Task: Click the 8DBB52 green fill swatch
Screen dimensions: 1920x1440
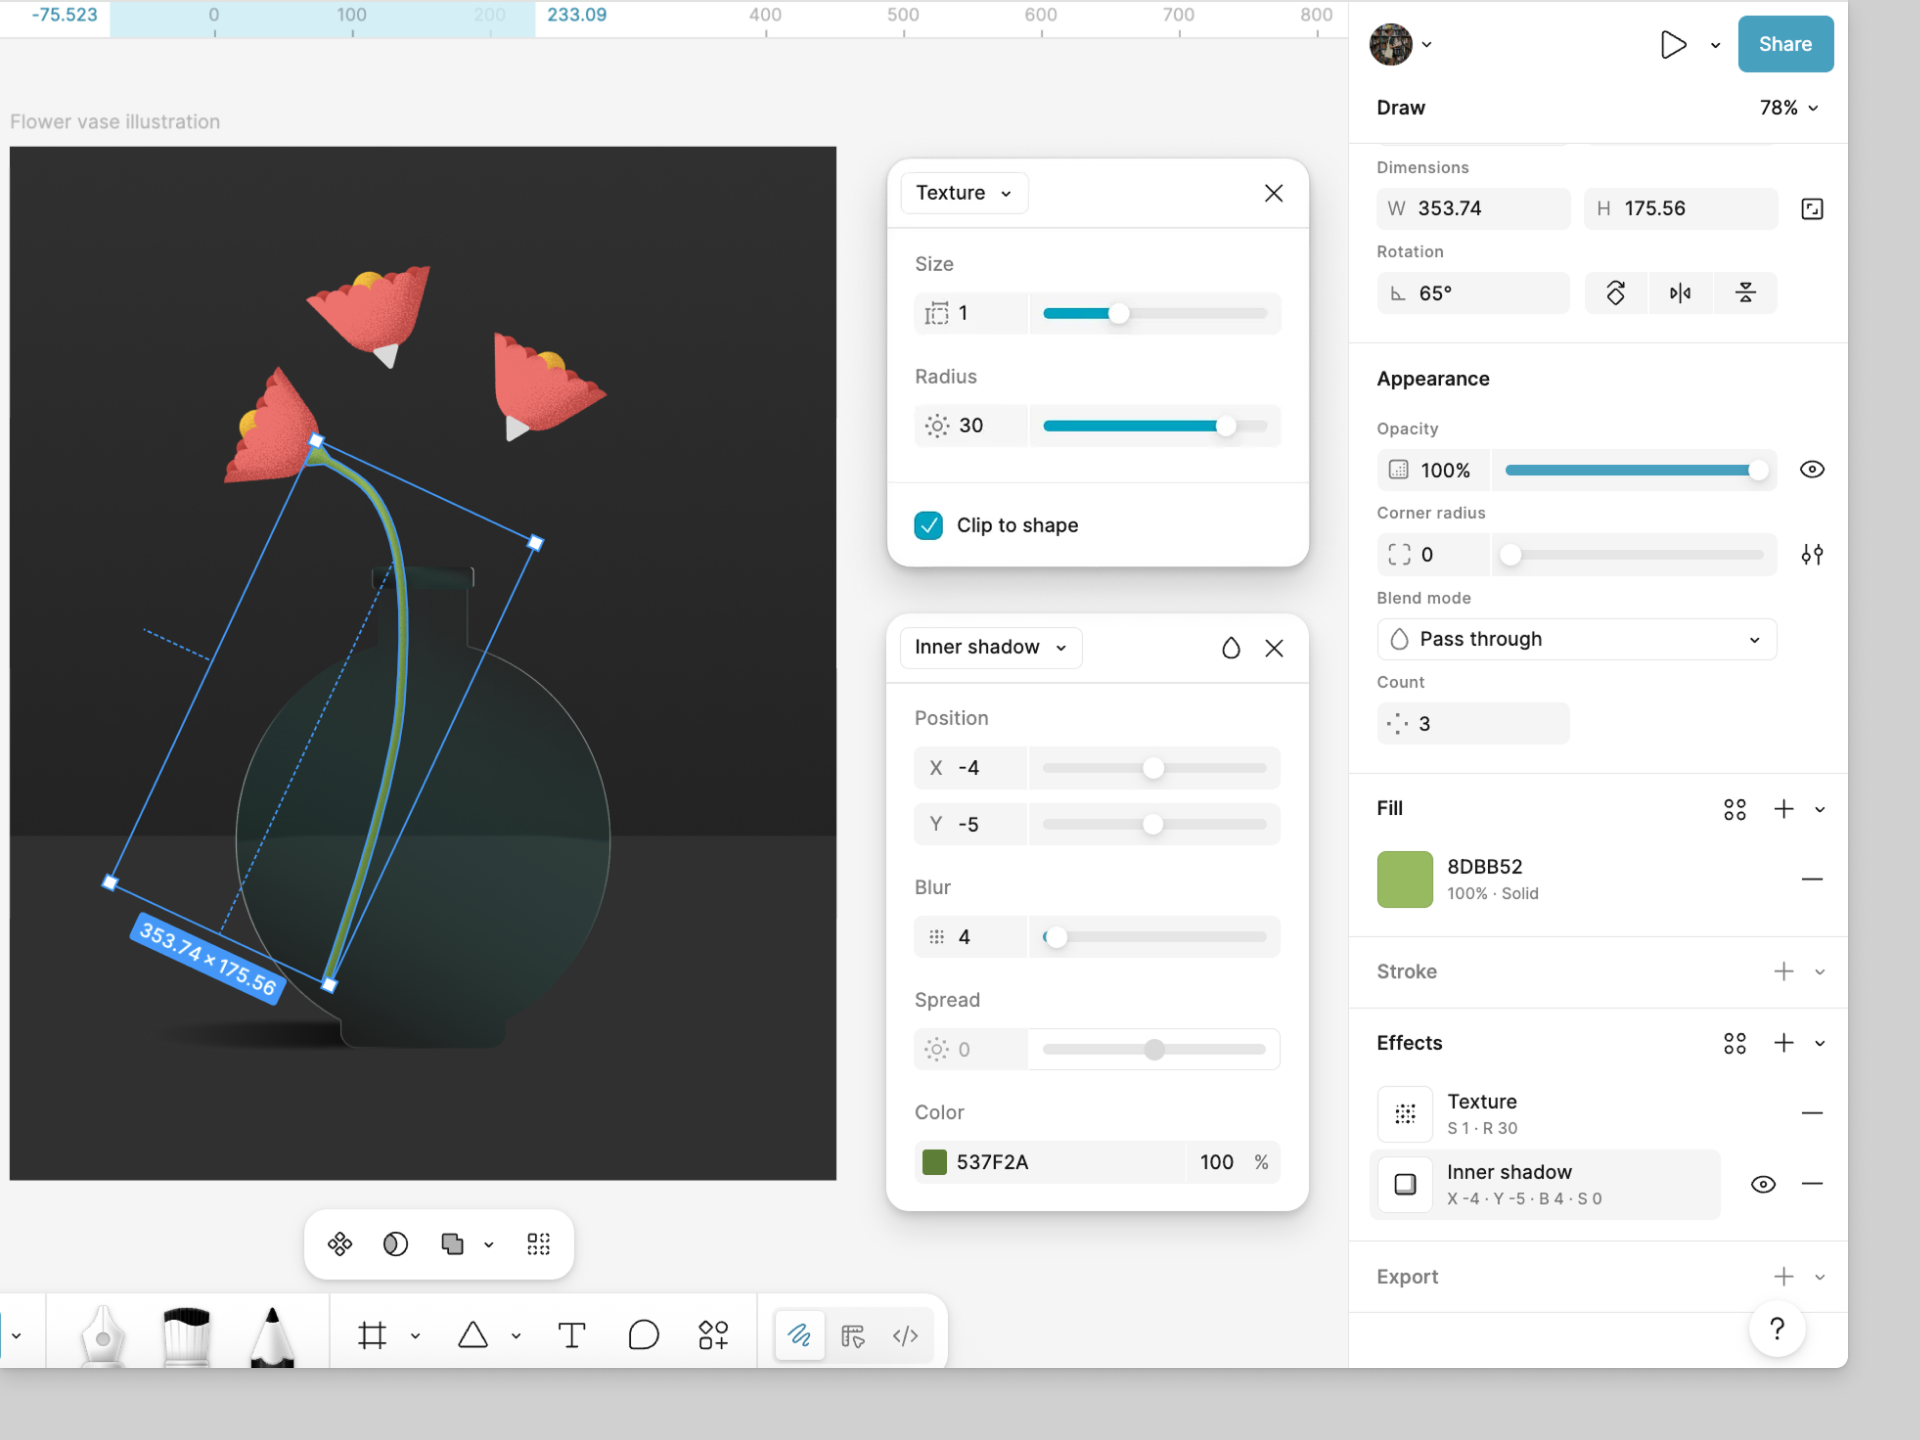Action: coord(1404,880)
